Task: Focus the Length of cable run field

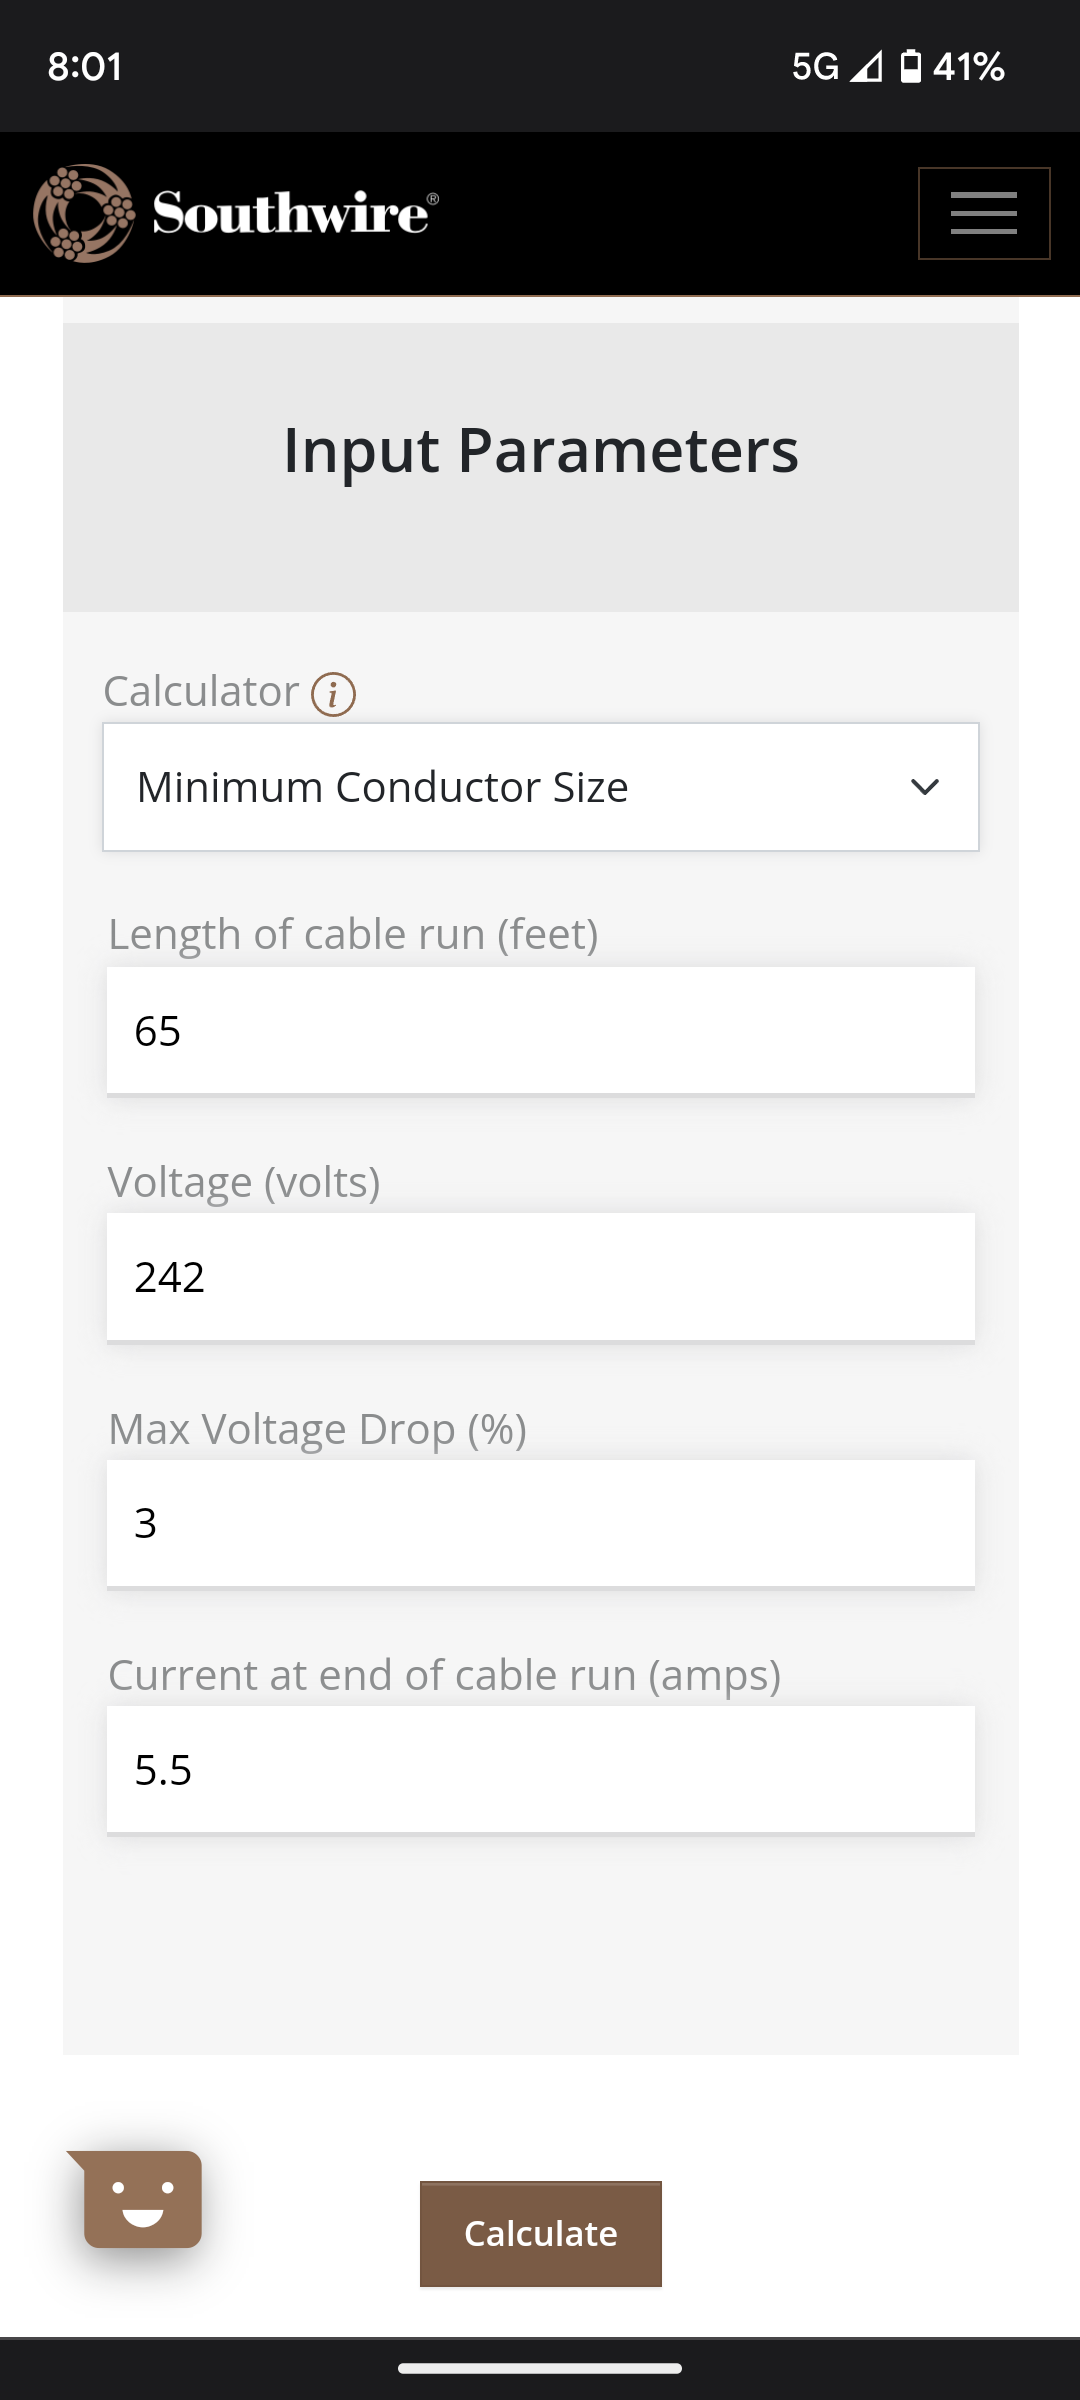Action: 541,1031
